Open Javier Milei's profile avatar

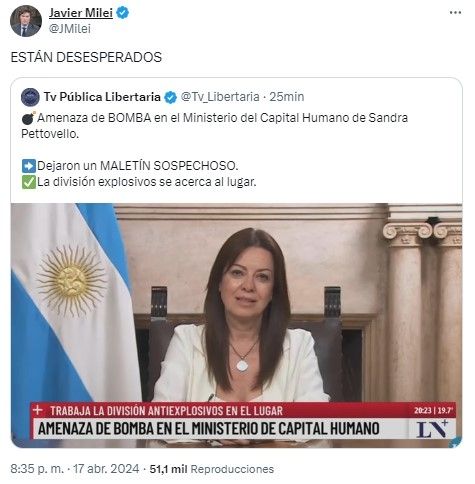click(x=26, y=21)
